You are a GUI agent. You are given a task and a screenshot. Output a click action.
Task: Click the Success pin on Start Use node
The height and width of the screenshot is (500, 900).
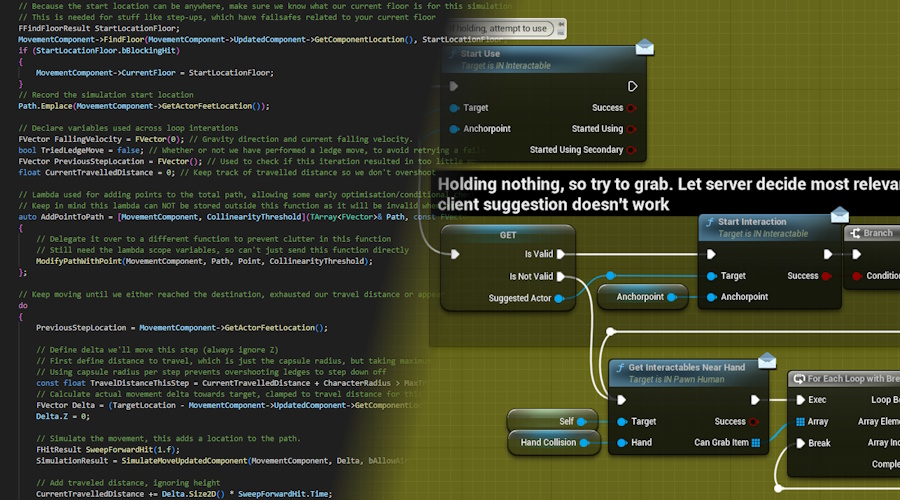[631, 108]
